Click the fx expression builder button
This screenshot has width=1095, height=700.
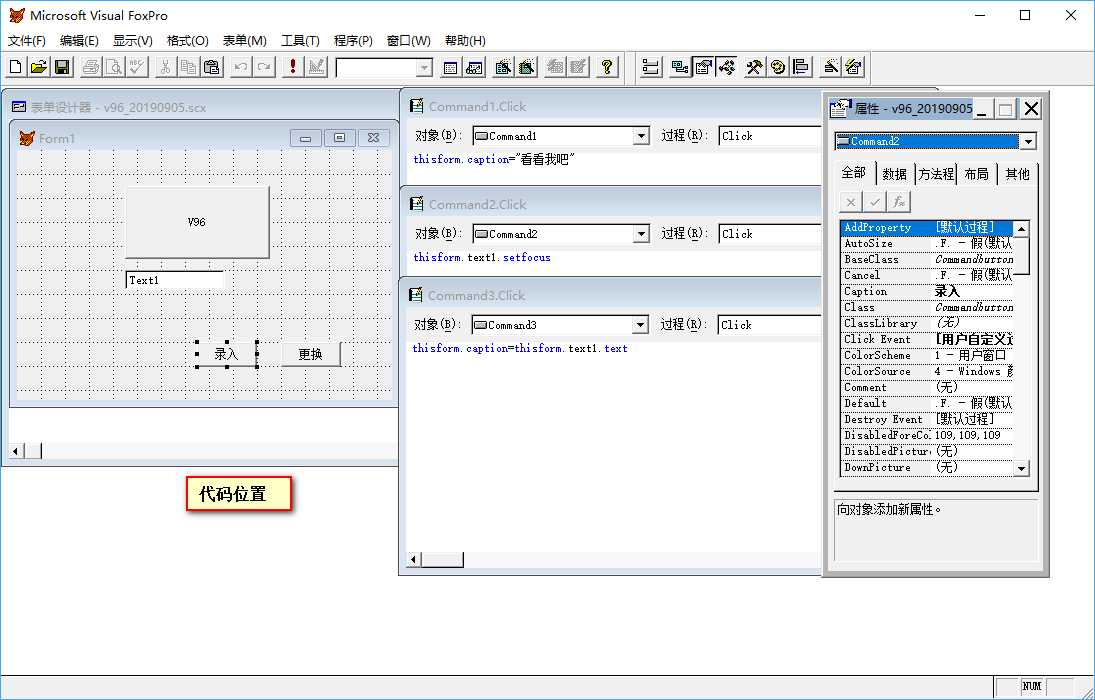click(899, 202)
